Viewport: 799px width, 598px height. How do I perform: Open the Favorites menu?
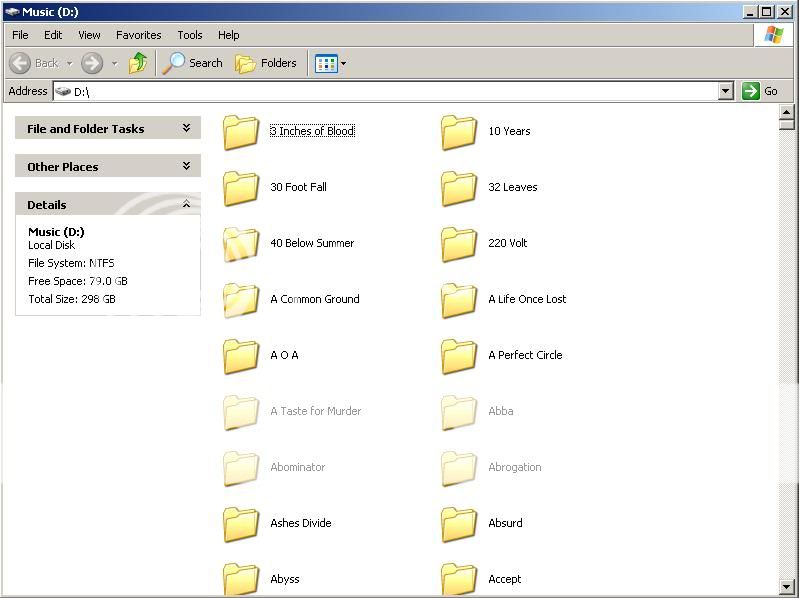139,35
